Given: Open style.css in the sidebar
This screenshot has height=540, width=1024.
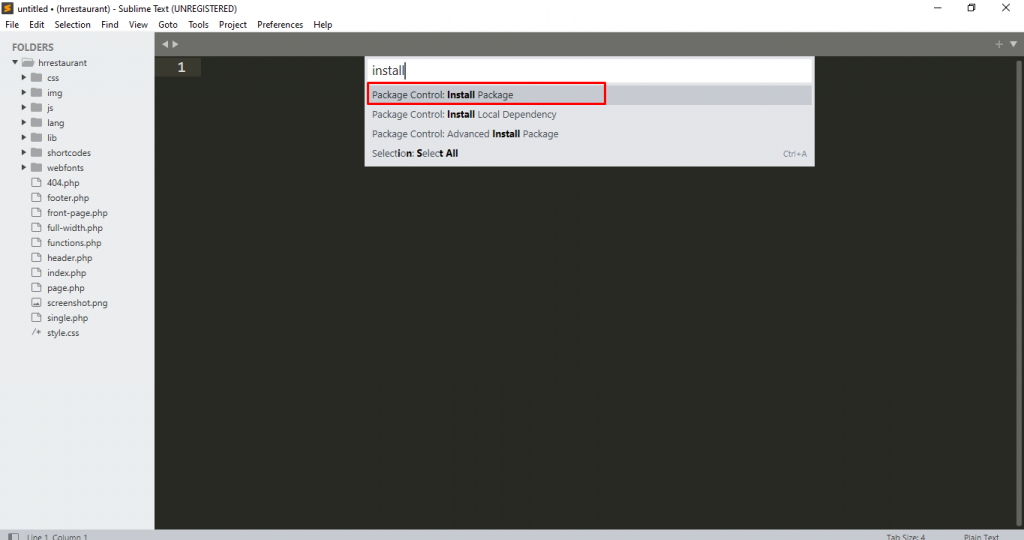Looking at the screenshot, I should (62, 332).
